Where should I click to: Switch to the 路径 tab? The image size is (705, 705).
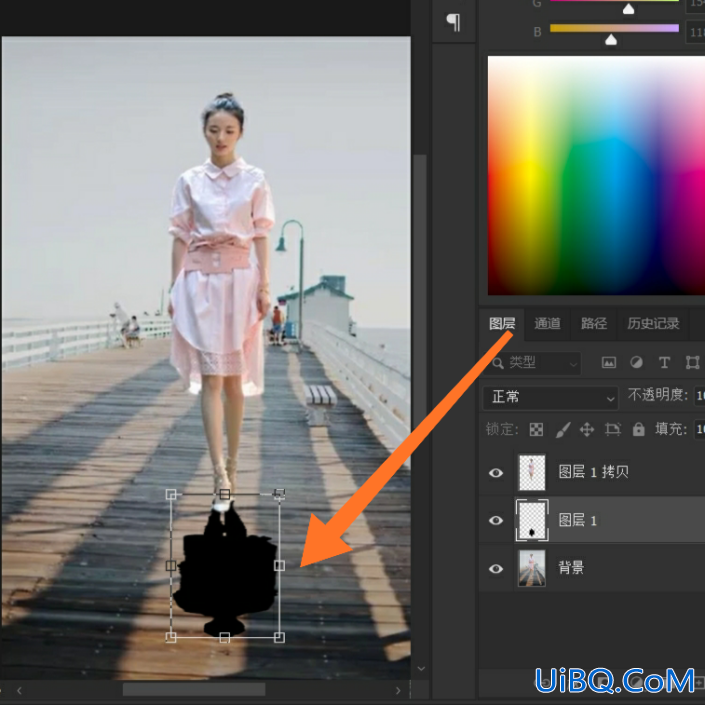pos(593,324)
